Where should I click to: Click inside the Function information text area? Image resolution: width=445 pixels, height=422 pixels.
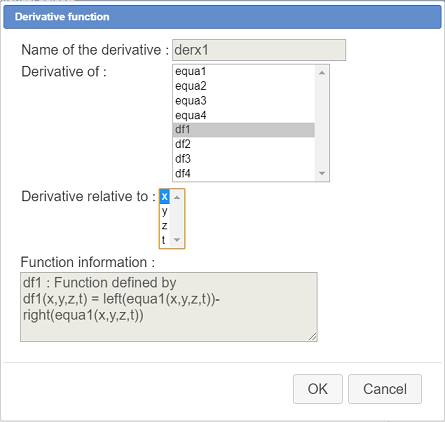(169, 307)
